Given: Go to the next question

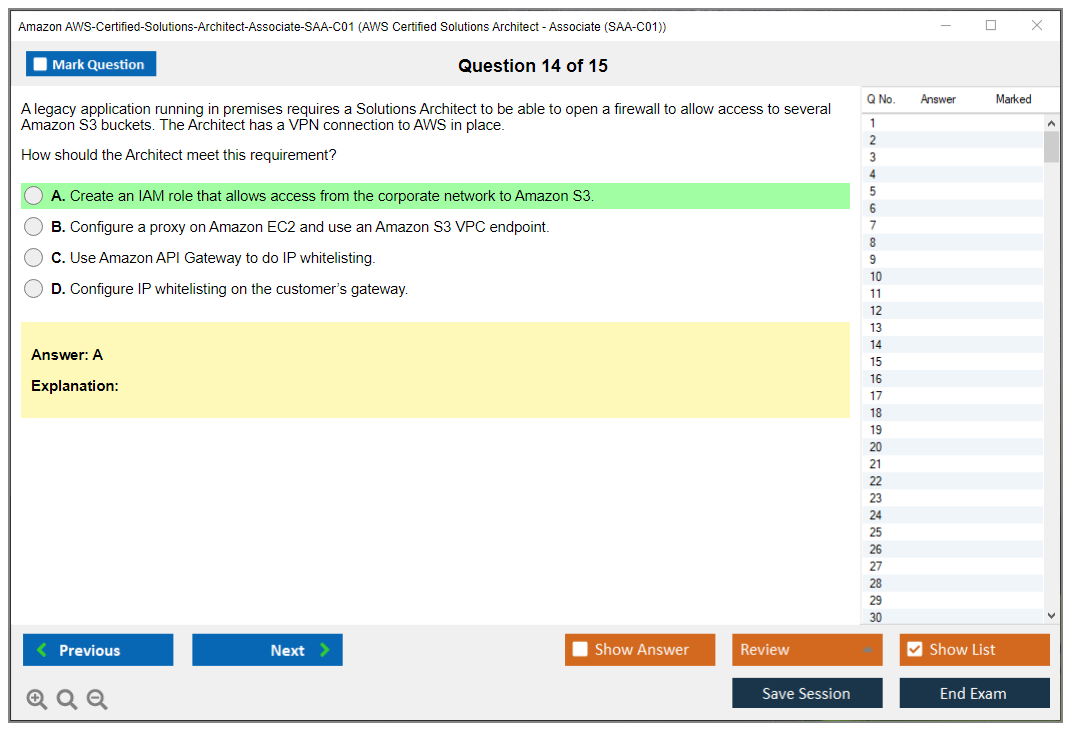Looking at the screenshot, I should [x=267, y=650].
